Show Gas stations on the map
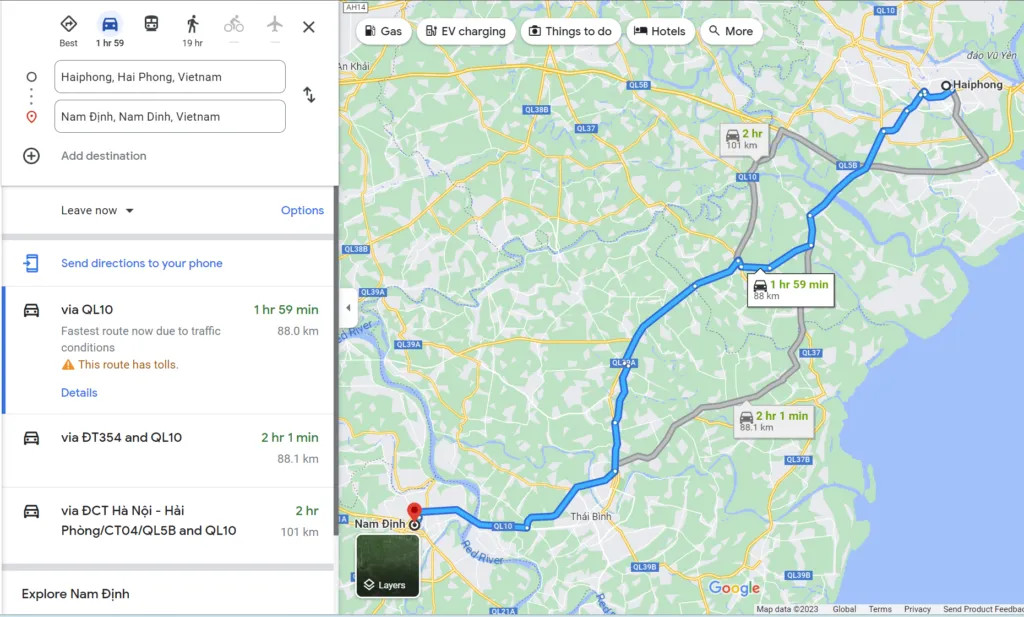Viewport: 1024px width, 617px height. coord(383,31)
